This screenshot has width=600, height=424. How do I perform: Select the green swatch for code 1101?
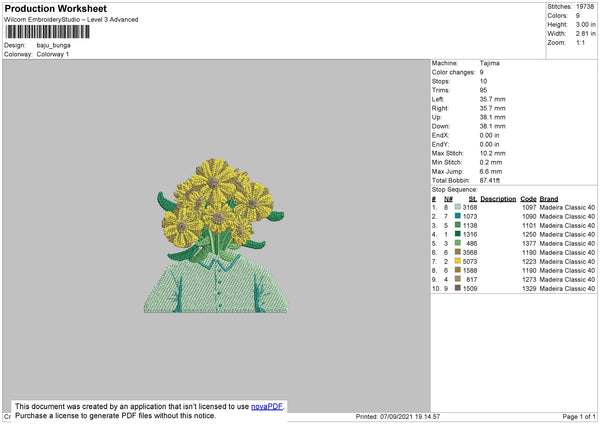(x=458, y=225)
